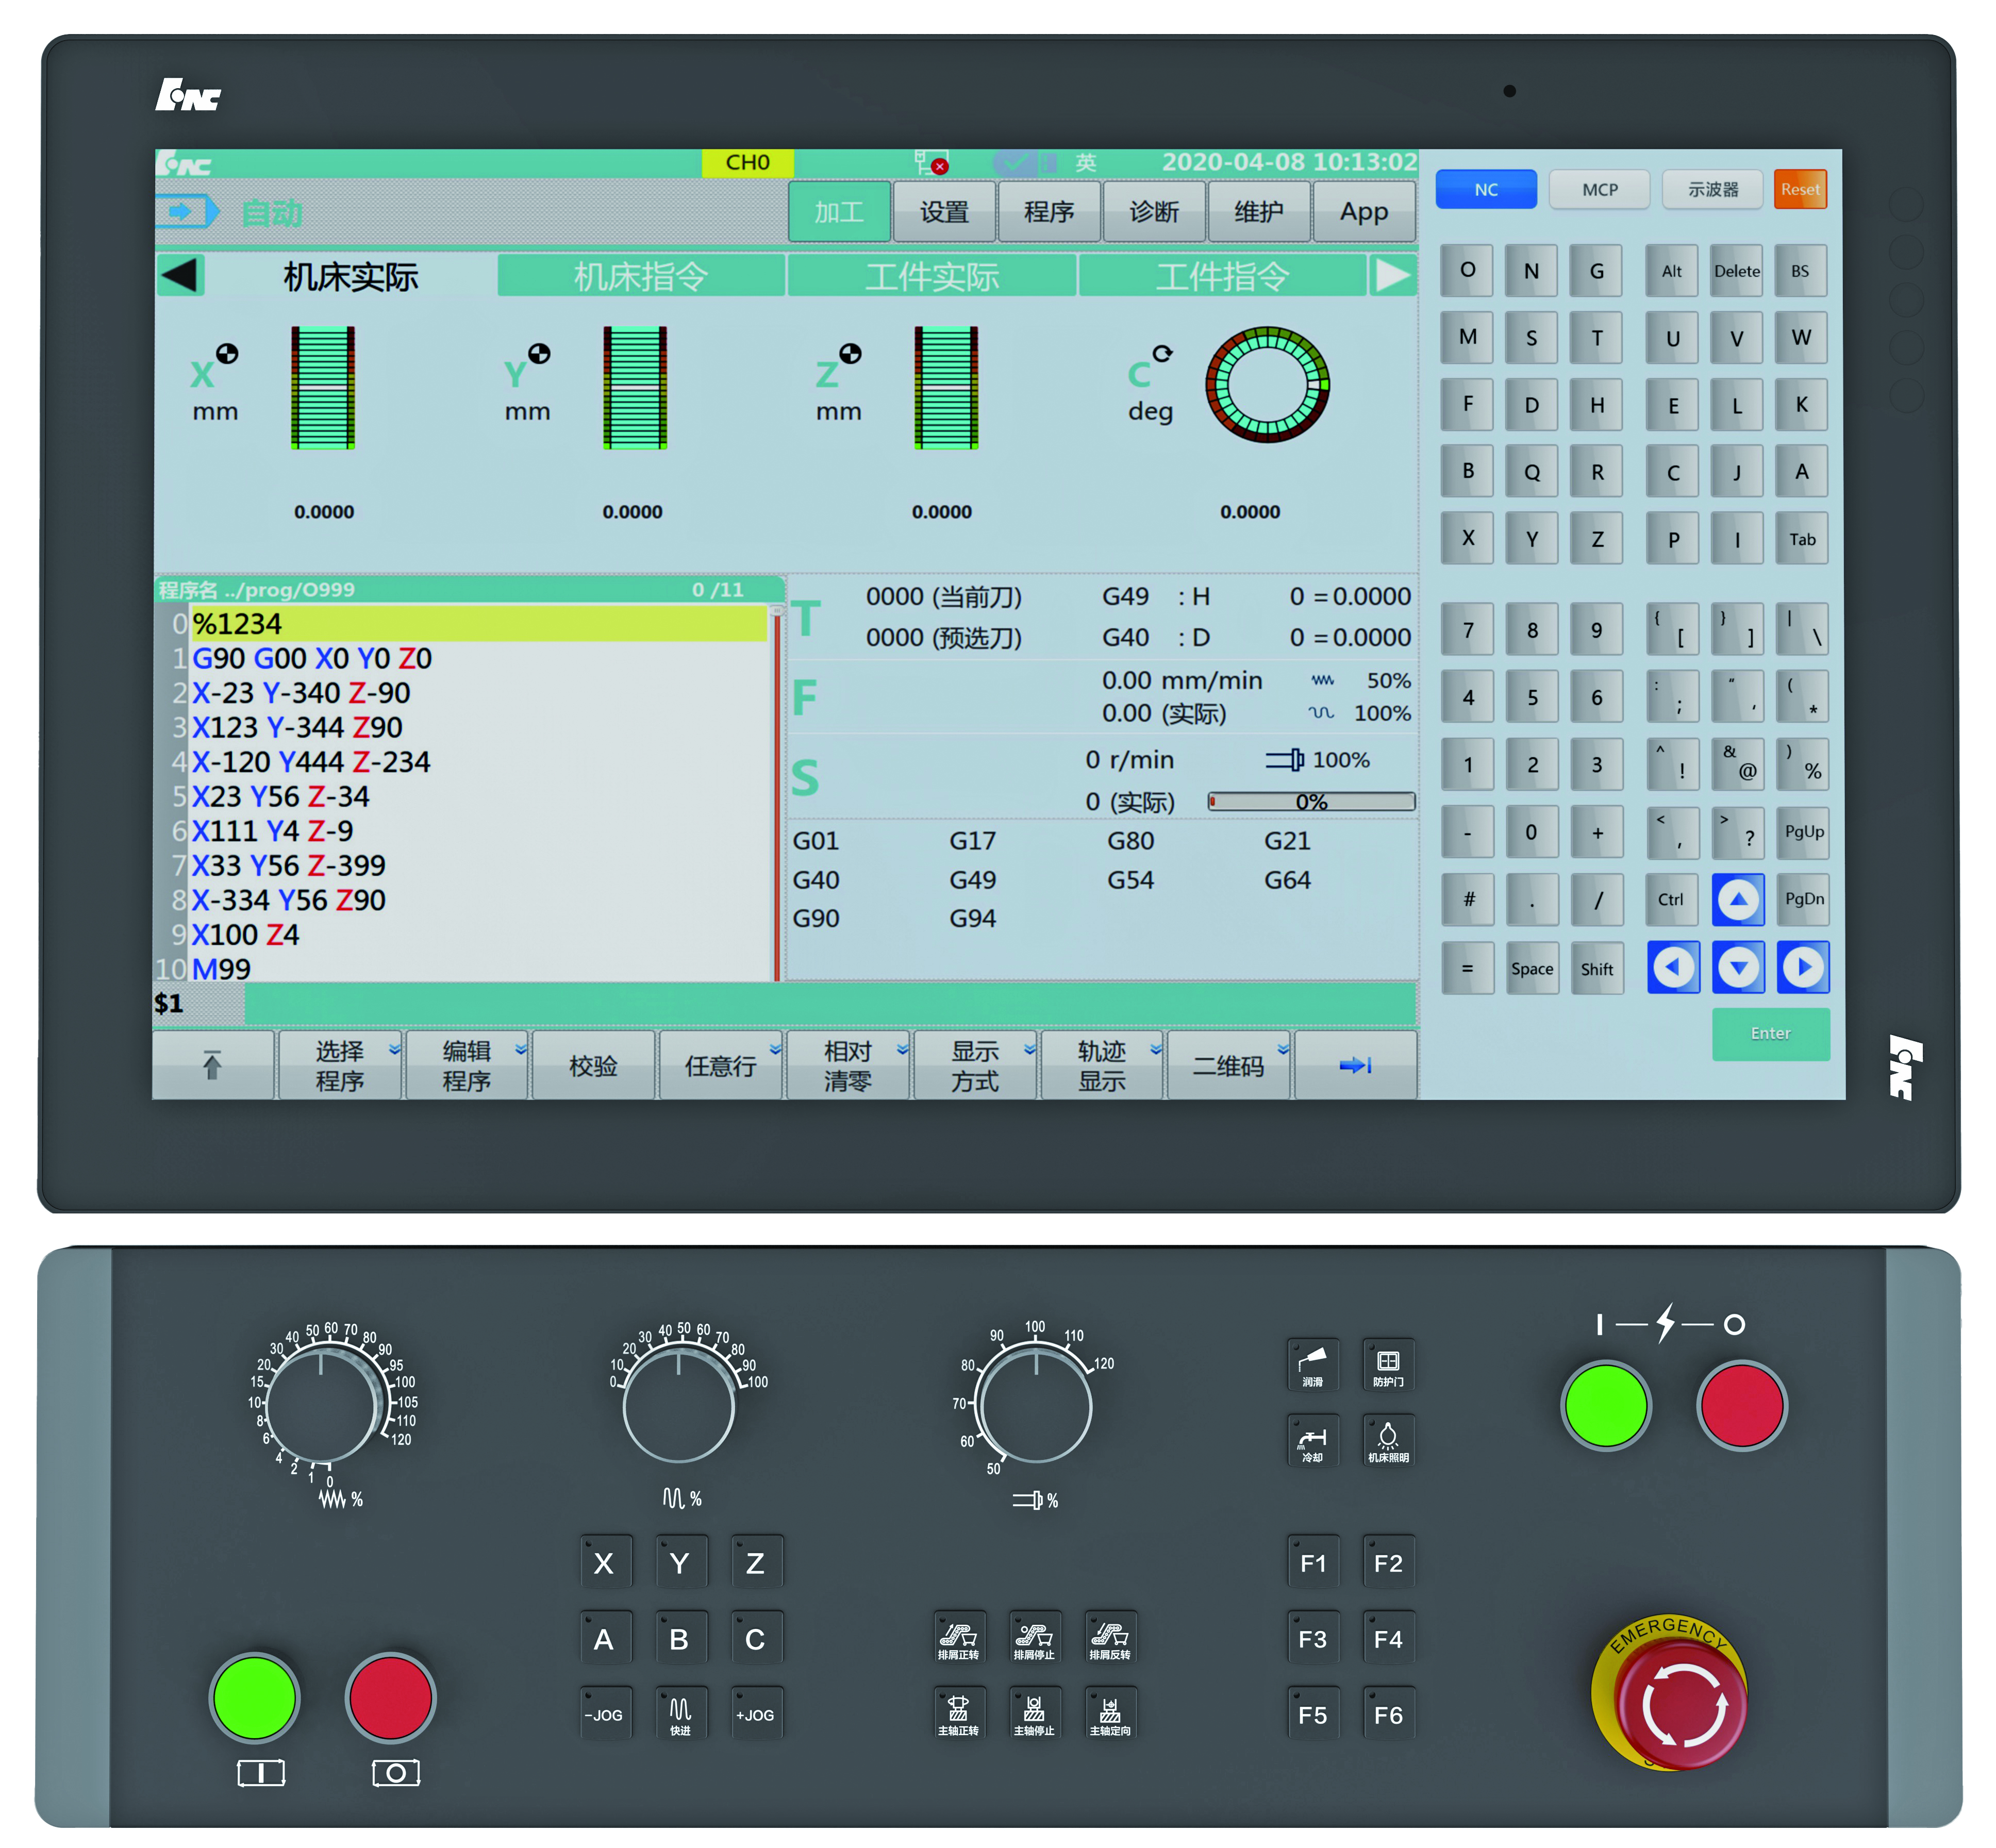Select program line X-23 Y-340 Z-90

[301, 692]
